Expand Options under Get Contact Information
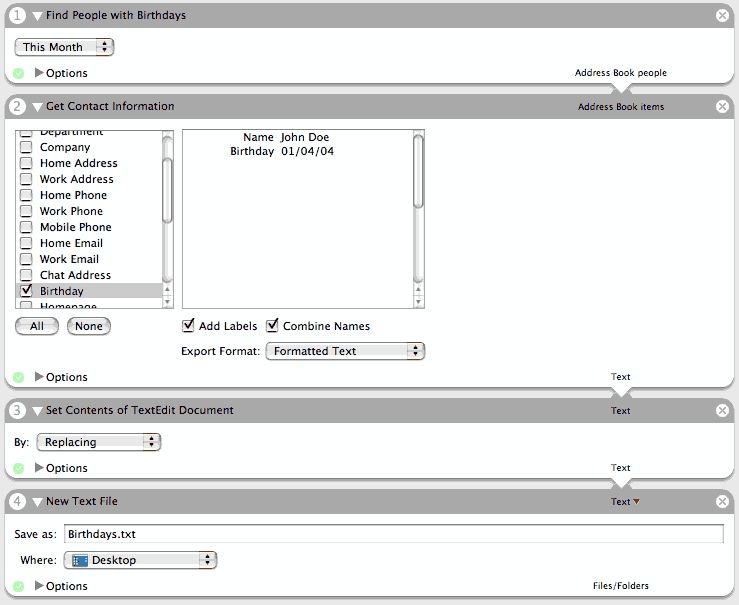Viewport: 739px width, 605px height. click(39, 376)
